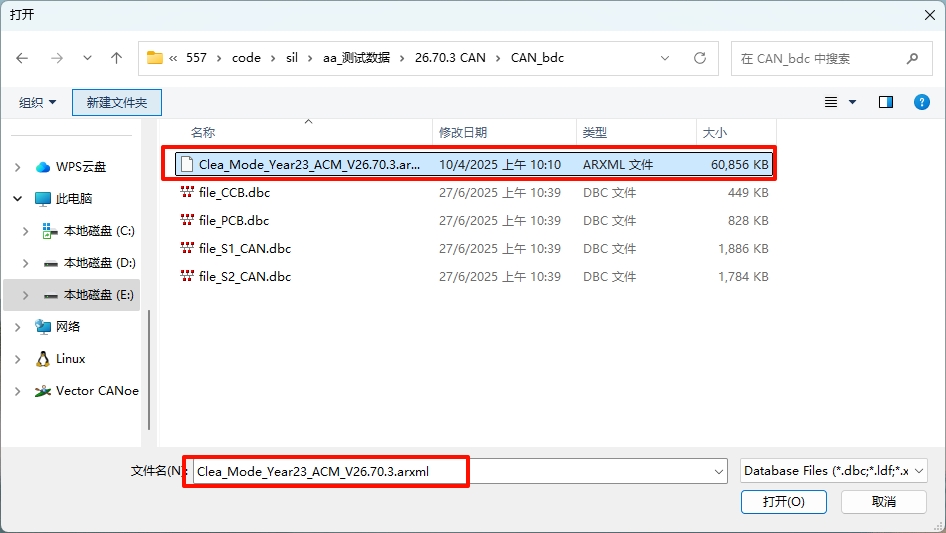Expand the Vector CANoe tree node

(18, 391)
